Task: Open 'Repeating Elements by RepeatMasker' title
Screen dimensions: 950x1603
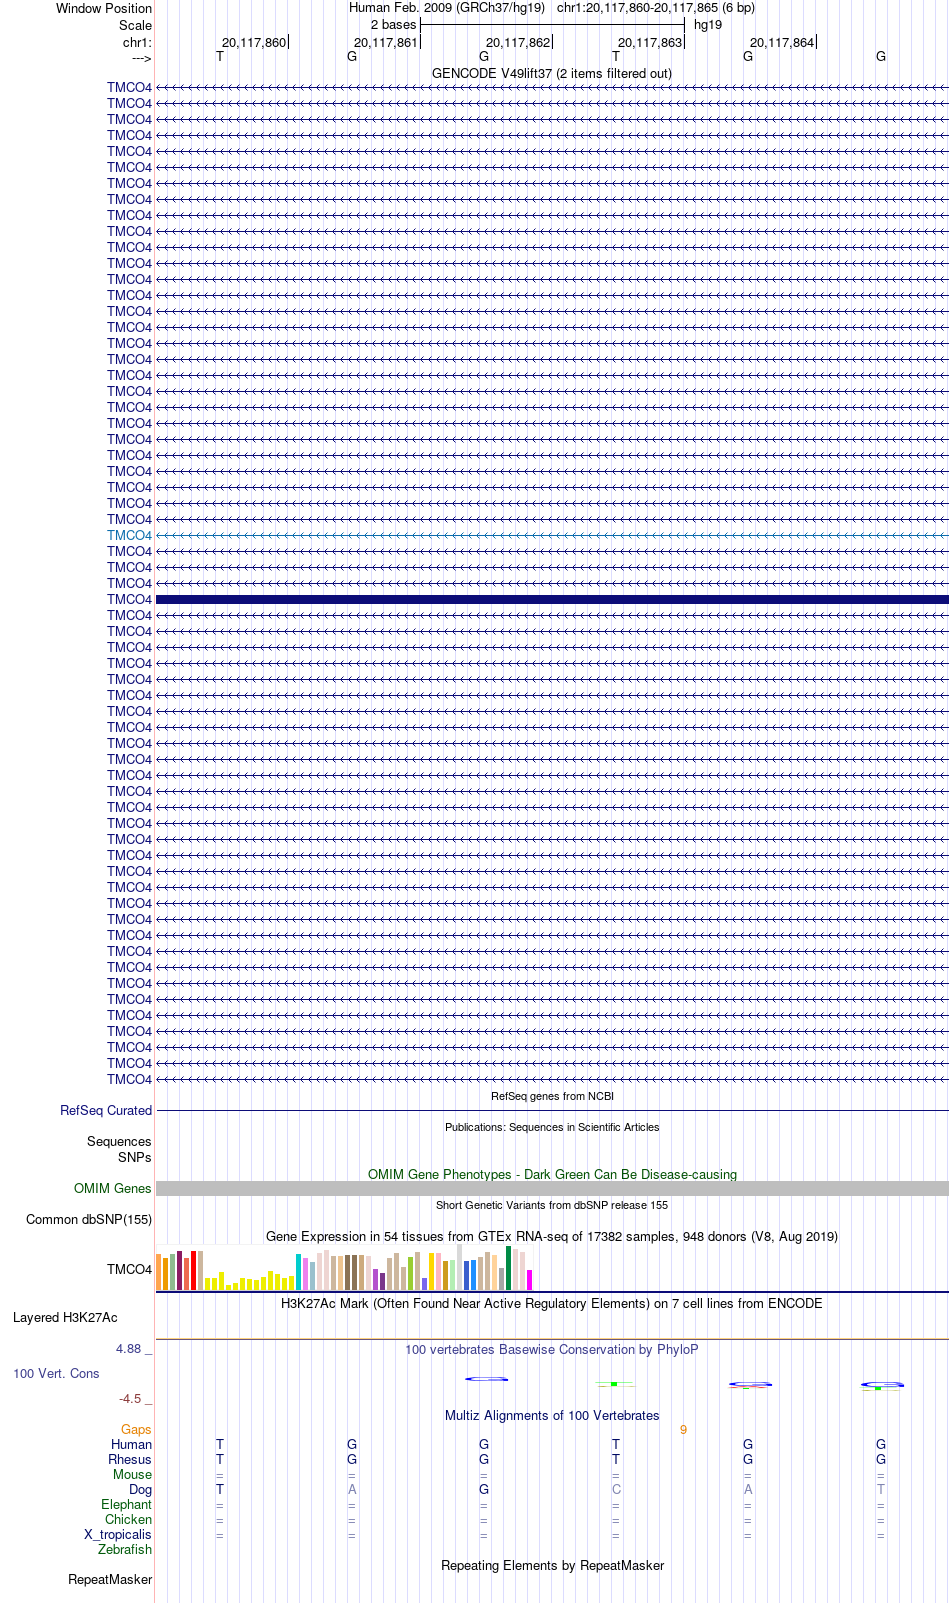Action: click(x=552, y=1565)
